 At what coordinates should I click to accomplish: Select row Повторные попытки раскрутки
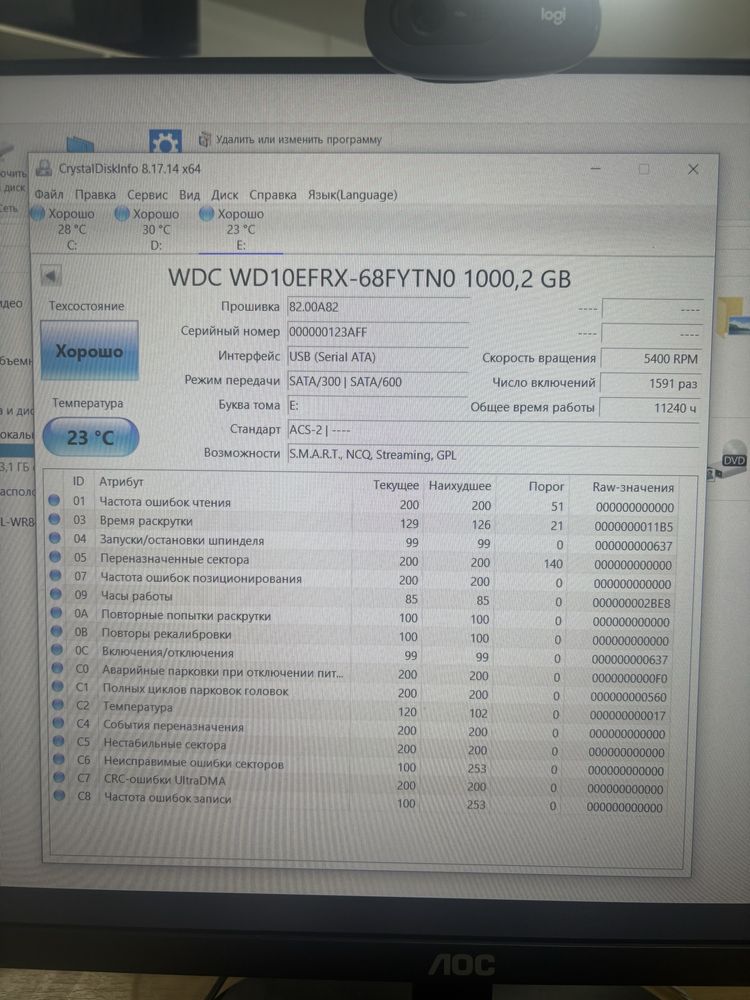tap(361, 617)
